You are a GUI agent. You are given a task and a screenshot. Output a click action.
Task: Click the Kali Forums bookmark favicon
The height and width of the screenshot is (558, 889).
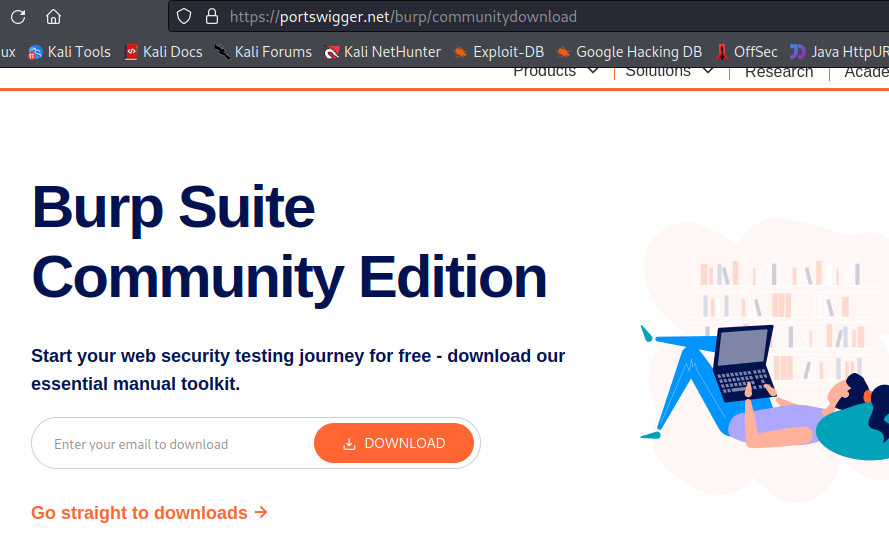(222, 52)
